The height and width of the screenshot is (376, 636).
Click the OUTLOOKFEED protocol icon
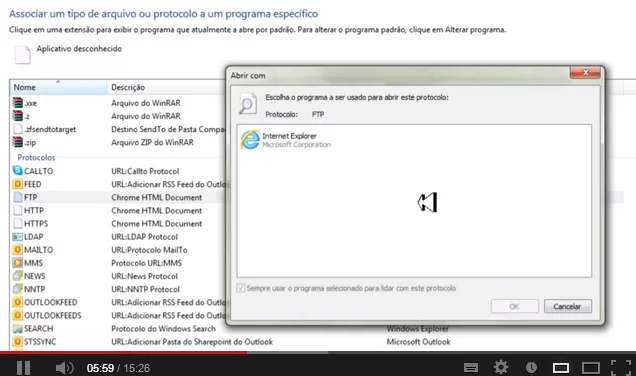pos(17,302)
